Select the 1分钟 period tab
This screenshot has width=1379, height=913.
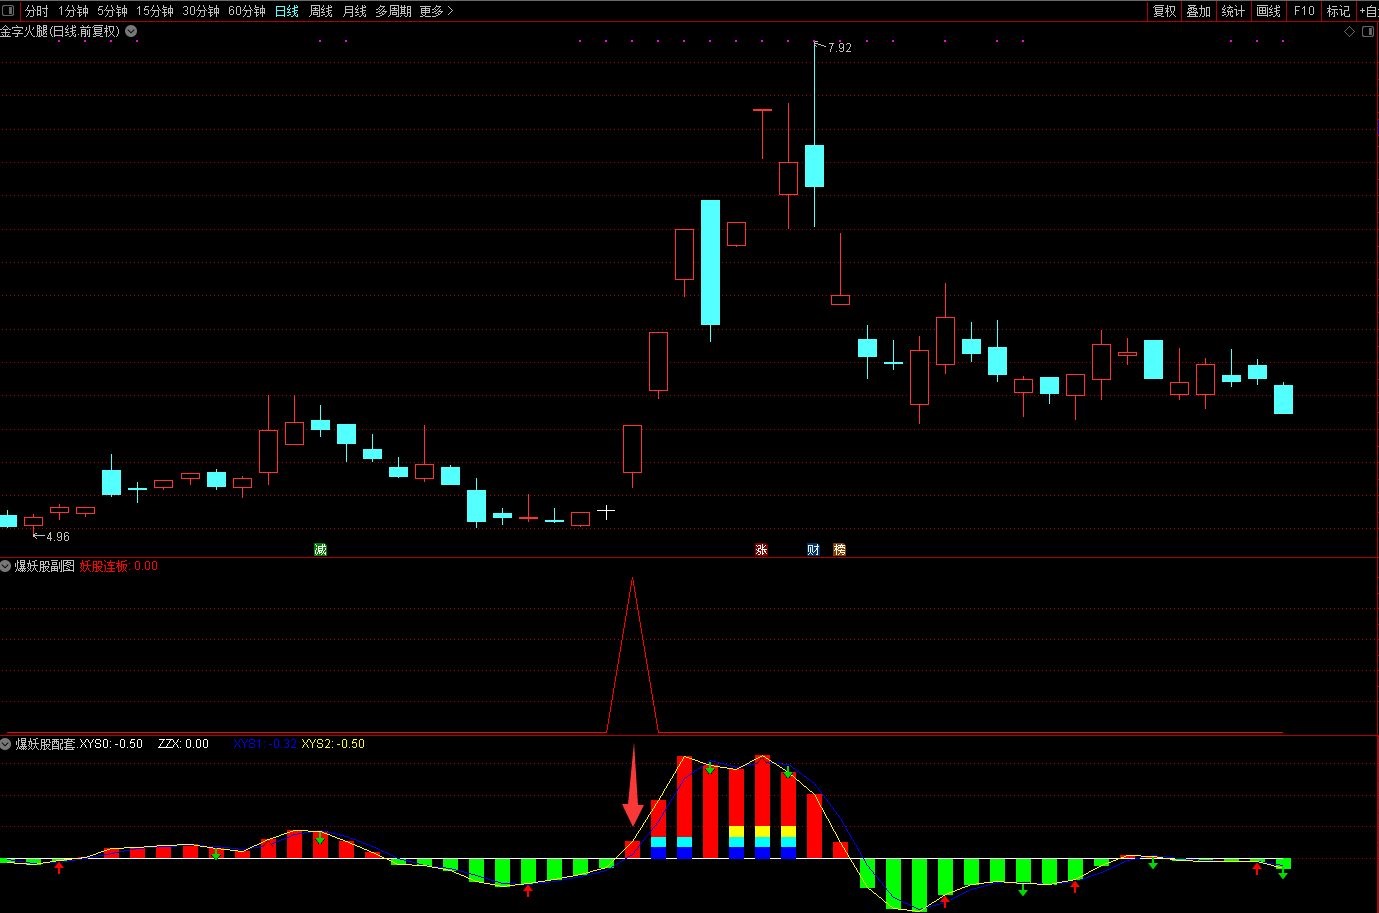[73, 11]
